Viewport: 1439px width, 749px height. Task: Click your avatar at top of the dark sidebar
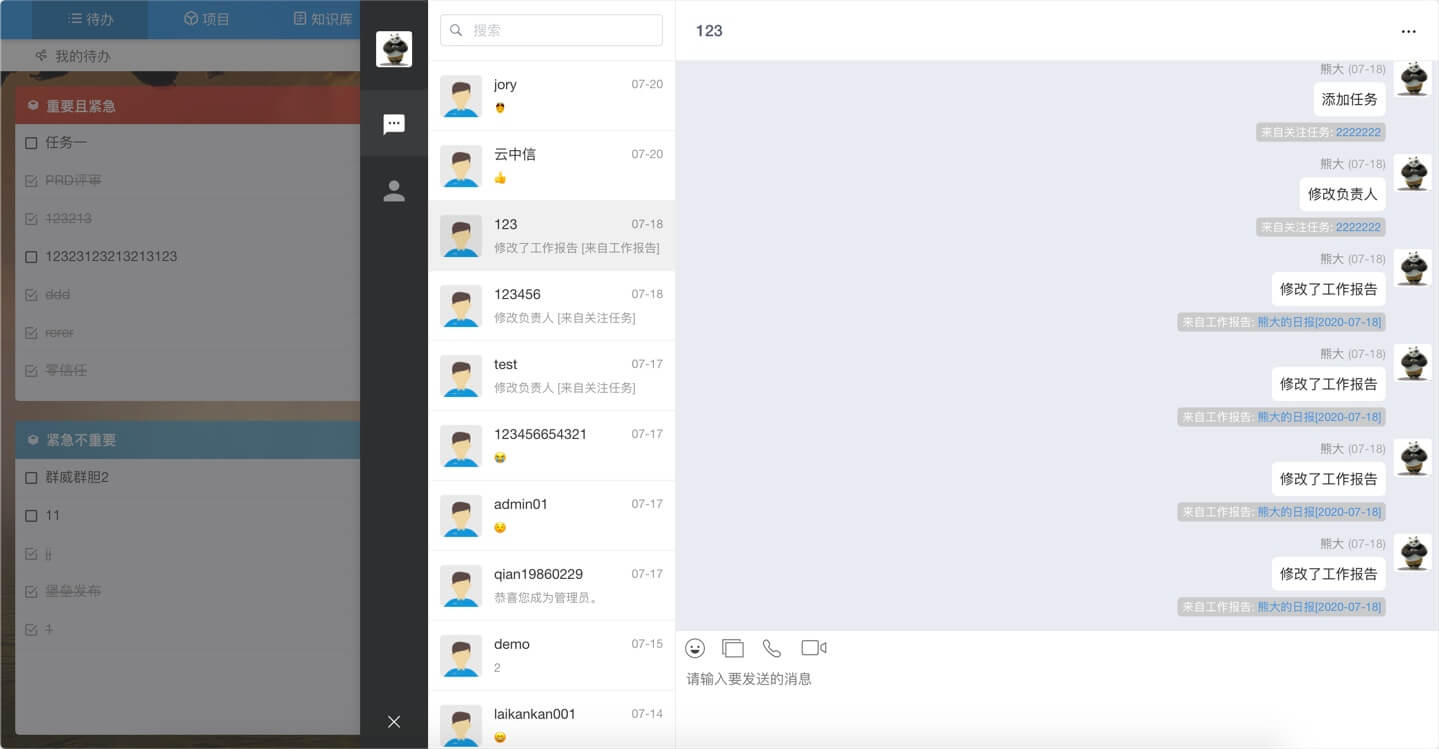pyautogui.click(x=394, y=48)
